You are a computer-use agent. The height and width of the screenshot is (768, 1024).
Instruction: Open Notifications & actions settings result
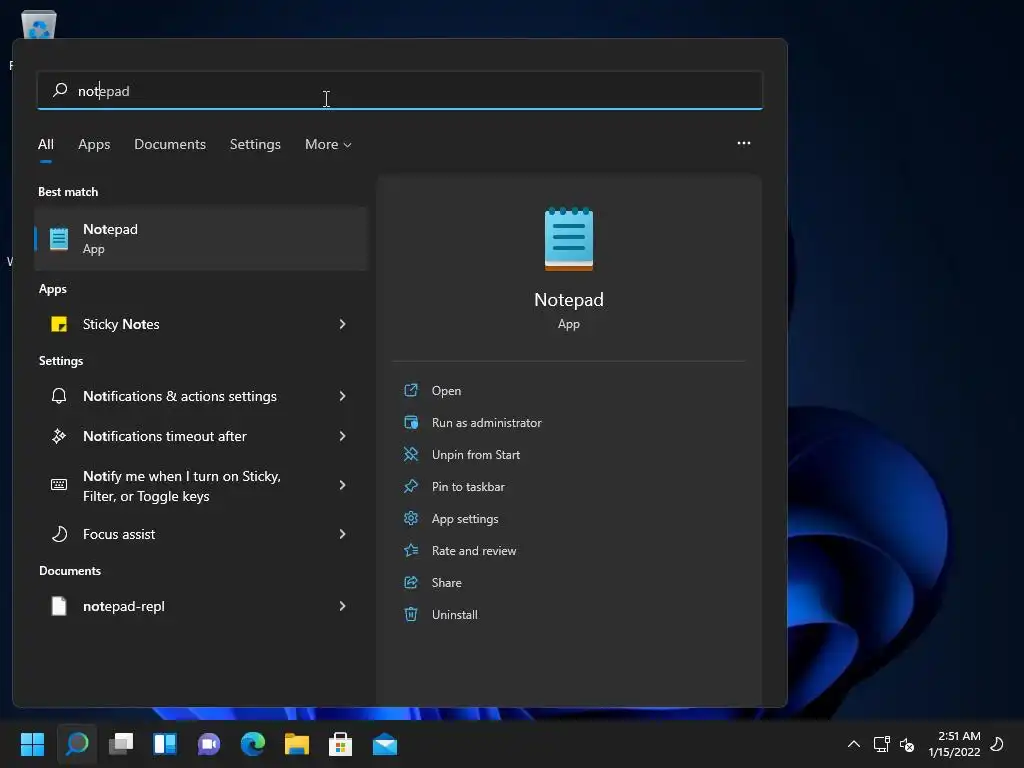click(201, 396)
